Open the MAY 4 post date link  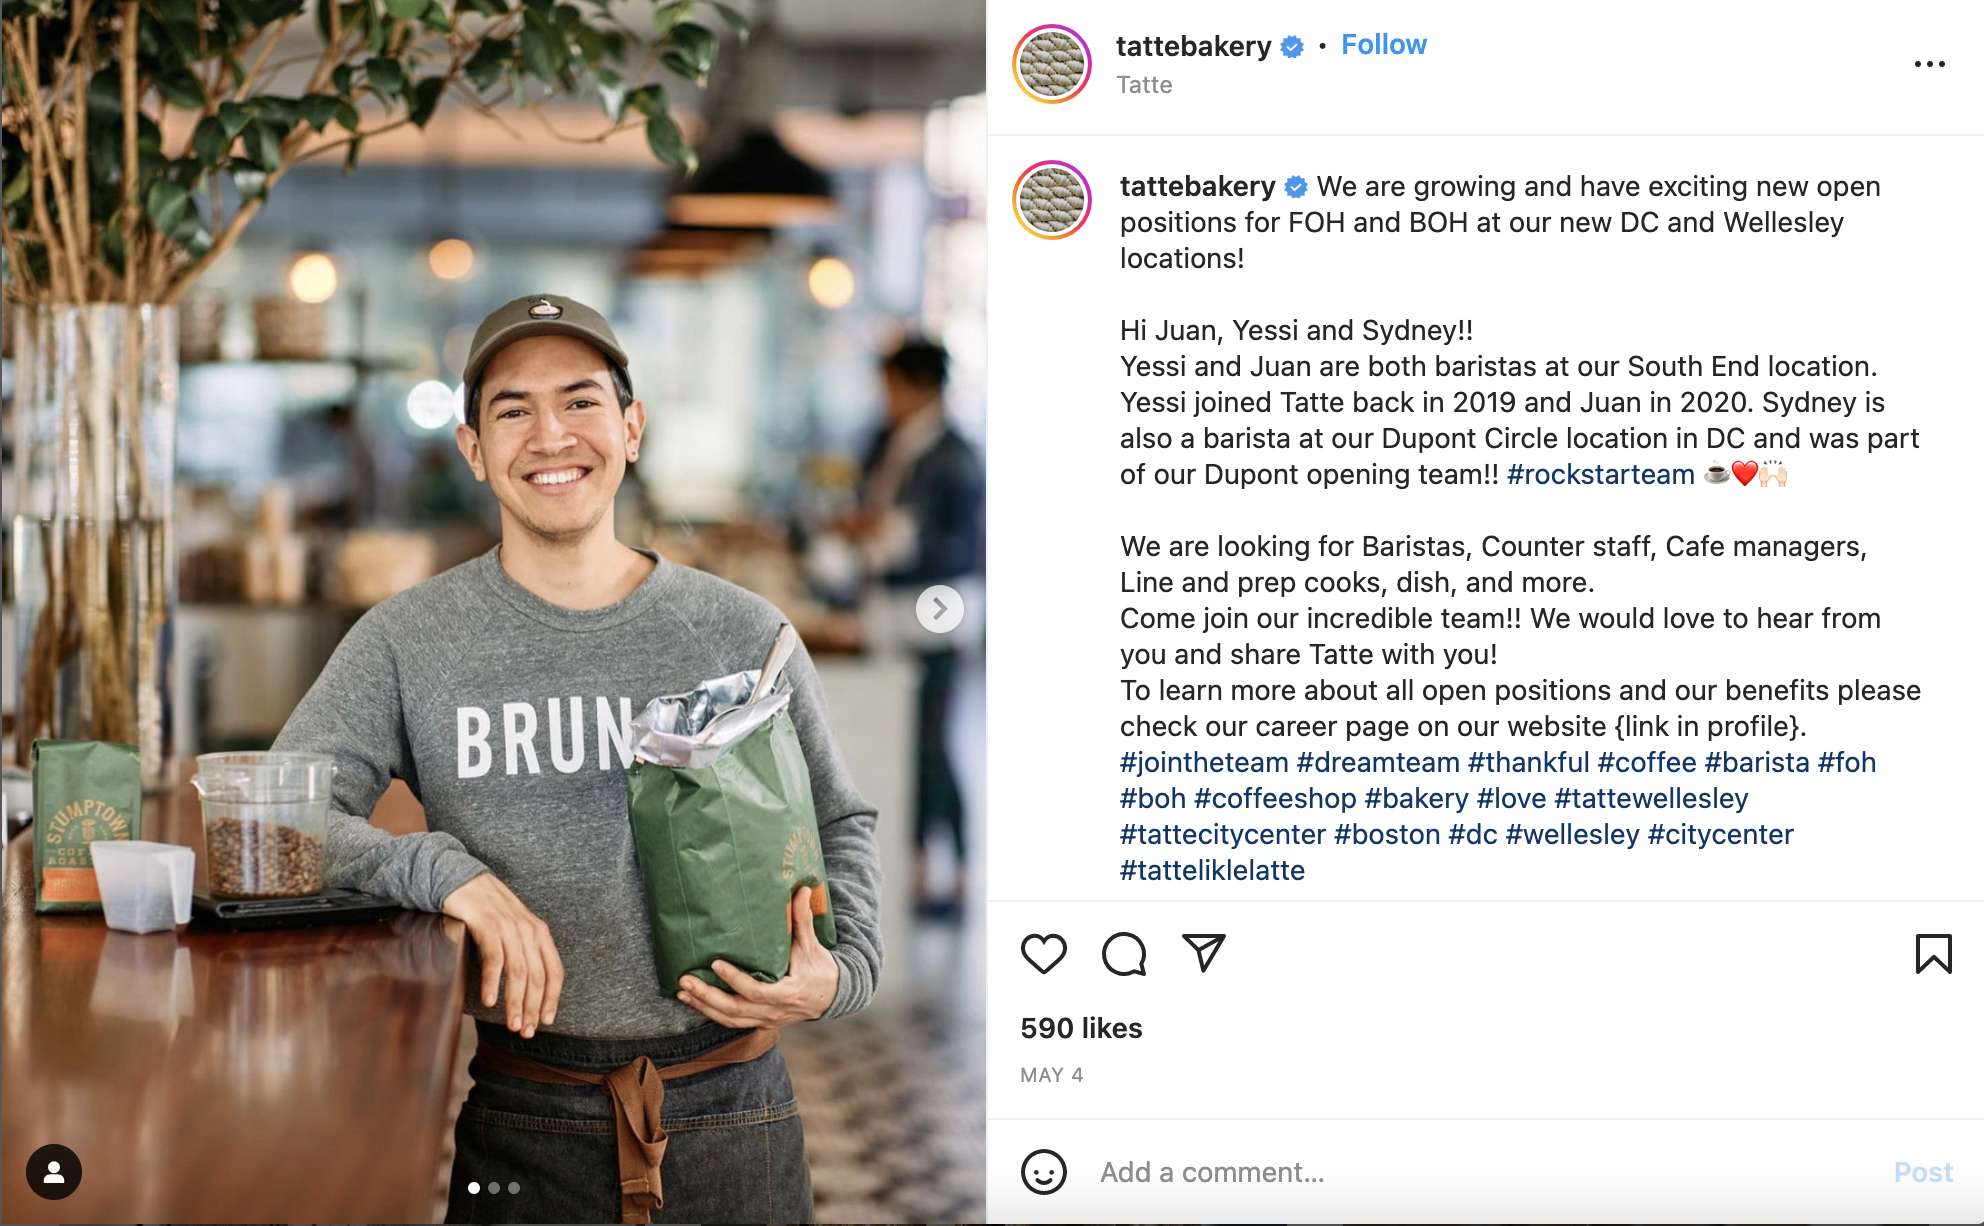click(x=1051, y=1075)
